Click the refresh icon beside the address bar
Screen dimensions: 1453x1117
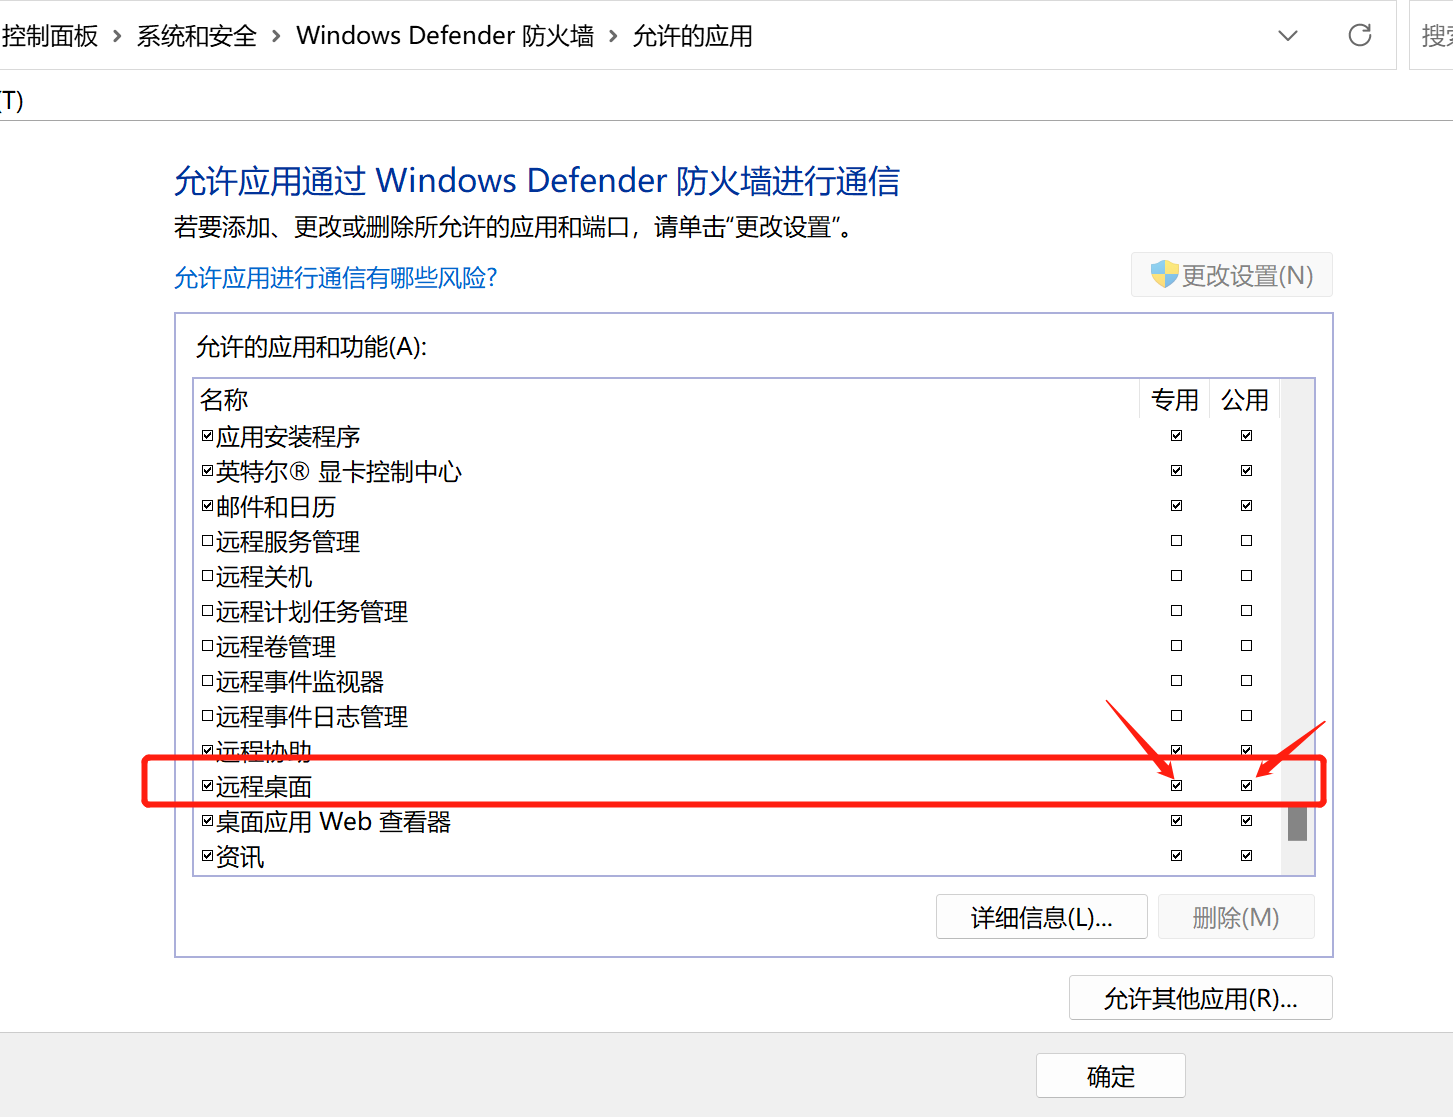pos(1360,36)
